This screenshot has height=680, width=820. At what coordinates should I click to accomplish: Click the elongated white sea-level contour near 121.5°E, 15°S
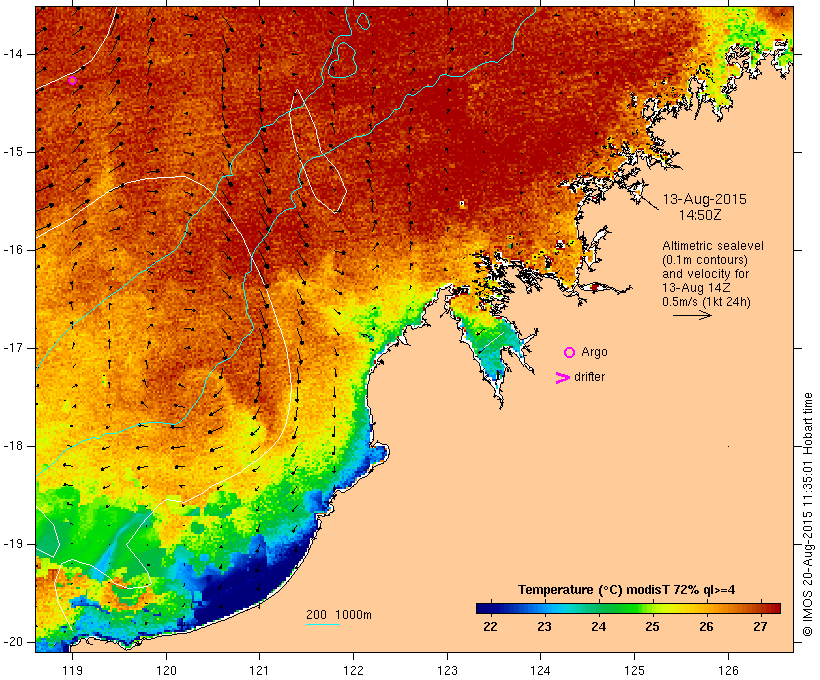coord(318,152)
